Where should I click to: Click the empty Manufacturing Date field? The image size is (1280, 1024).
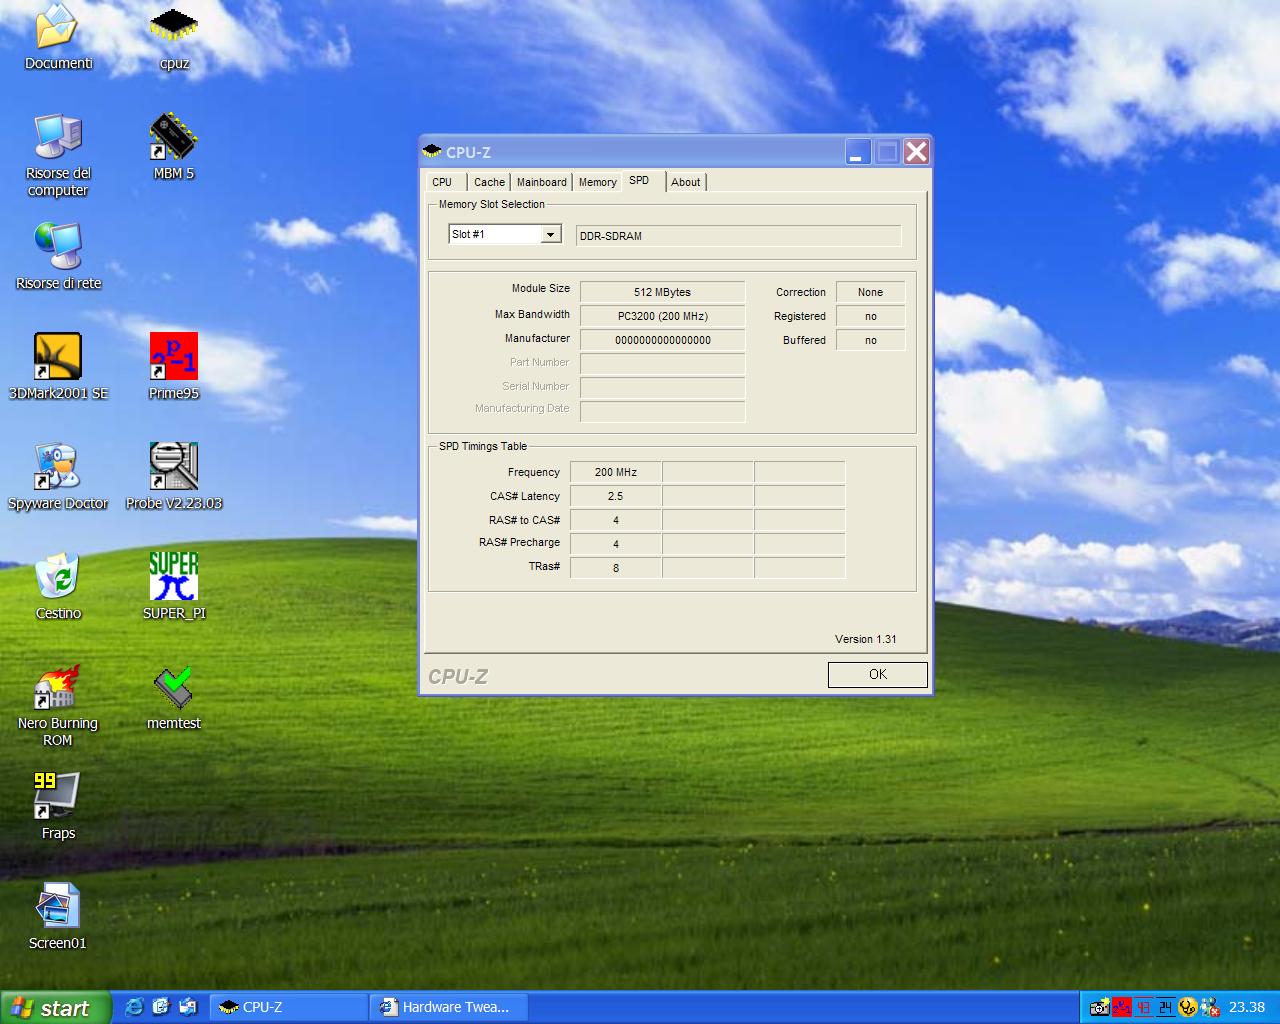[662, 411]
